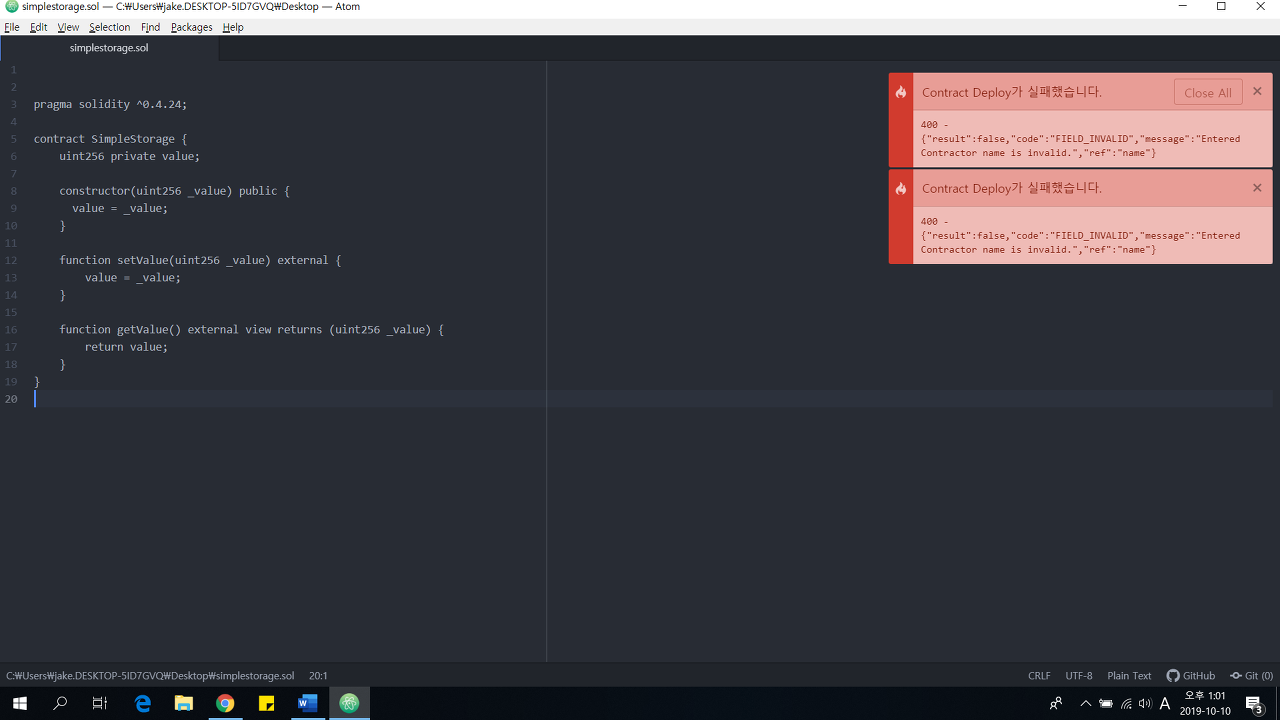Viewport: 1280px width, 720px height.
Task: Click the 'contract SimpleStorage {' line
Action: tap(110, 139)
